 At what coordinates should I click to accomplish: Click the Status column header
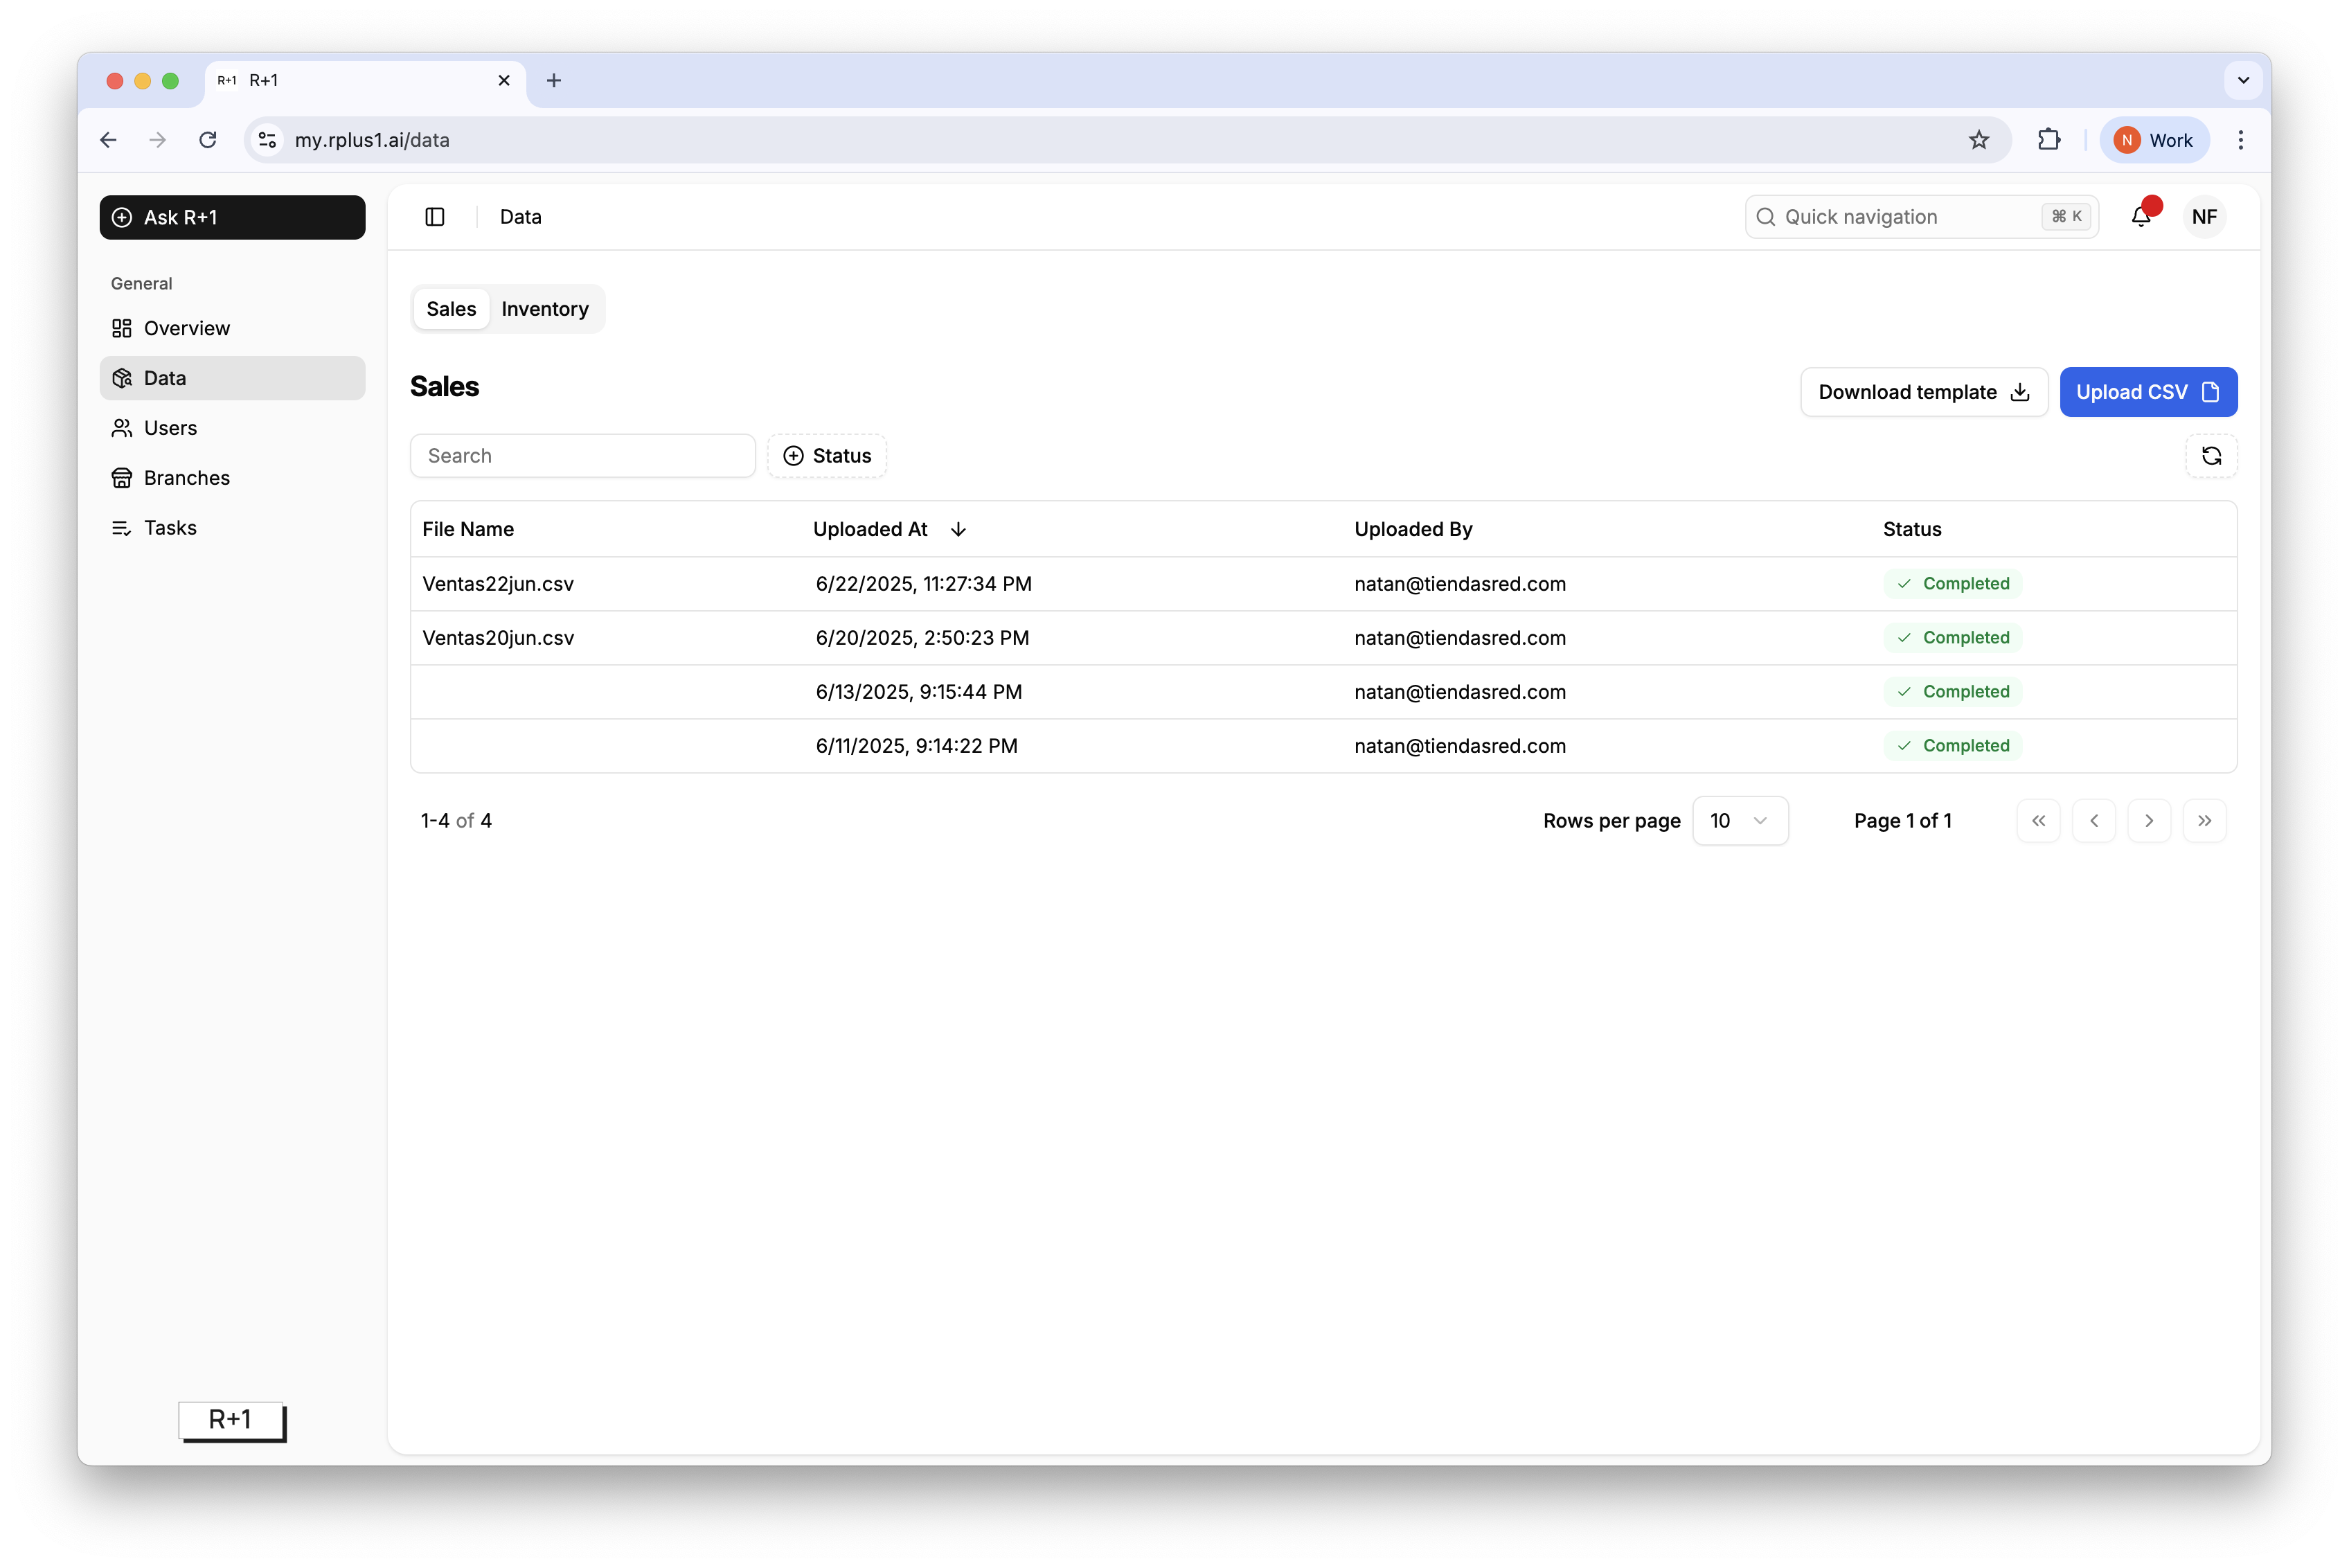1911,529
